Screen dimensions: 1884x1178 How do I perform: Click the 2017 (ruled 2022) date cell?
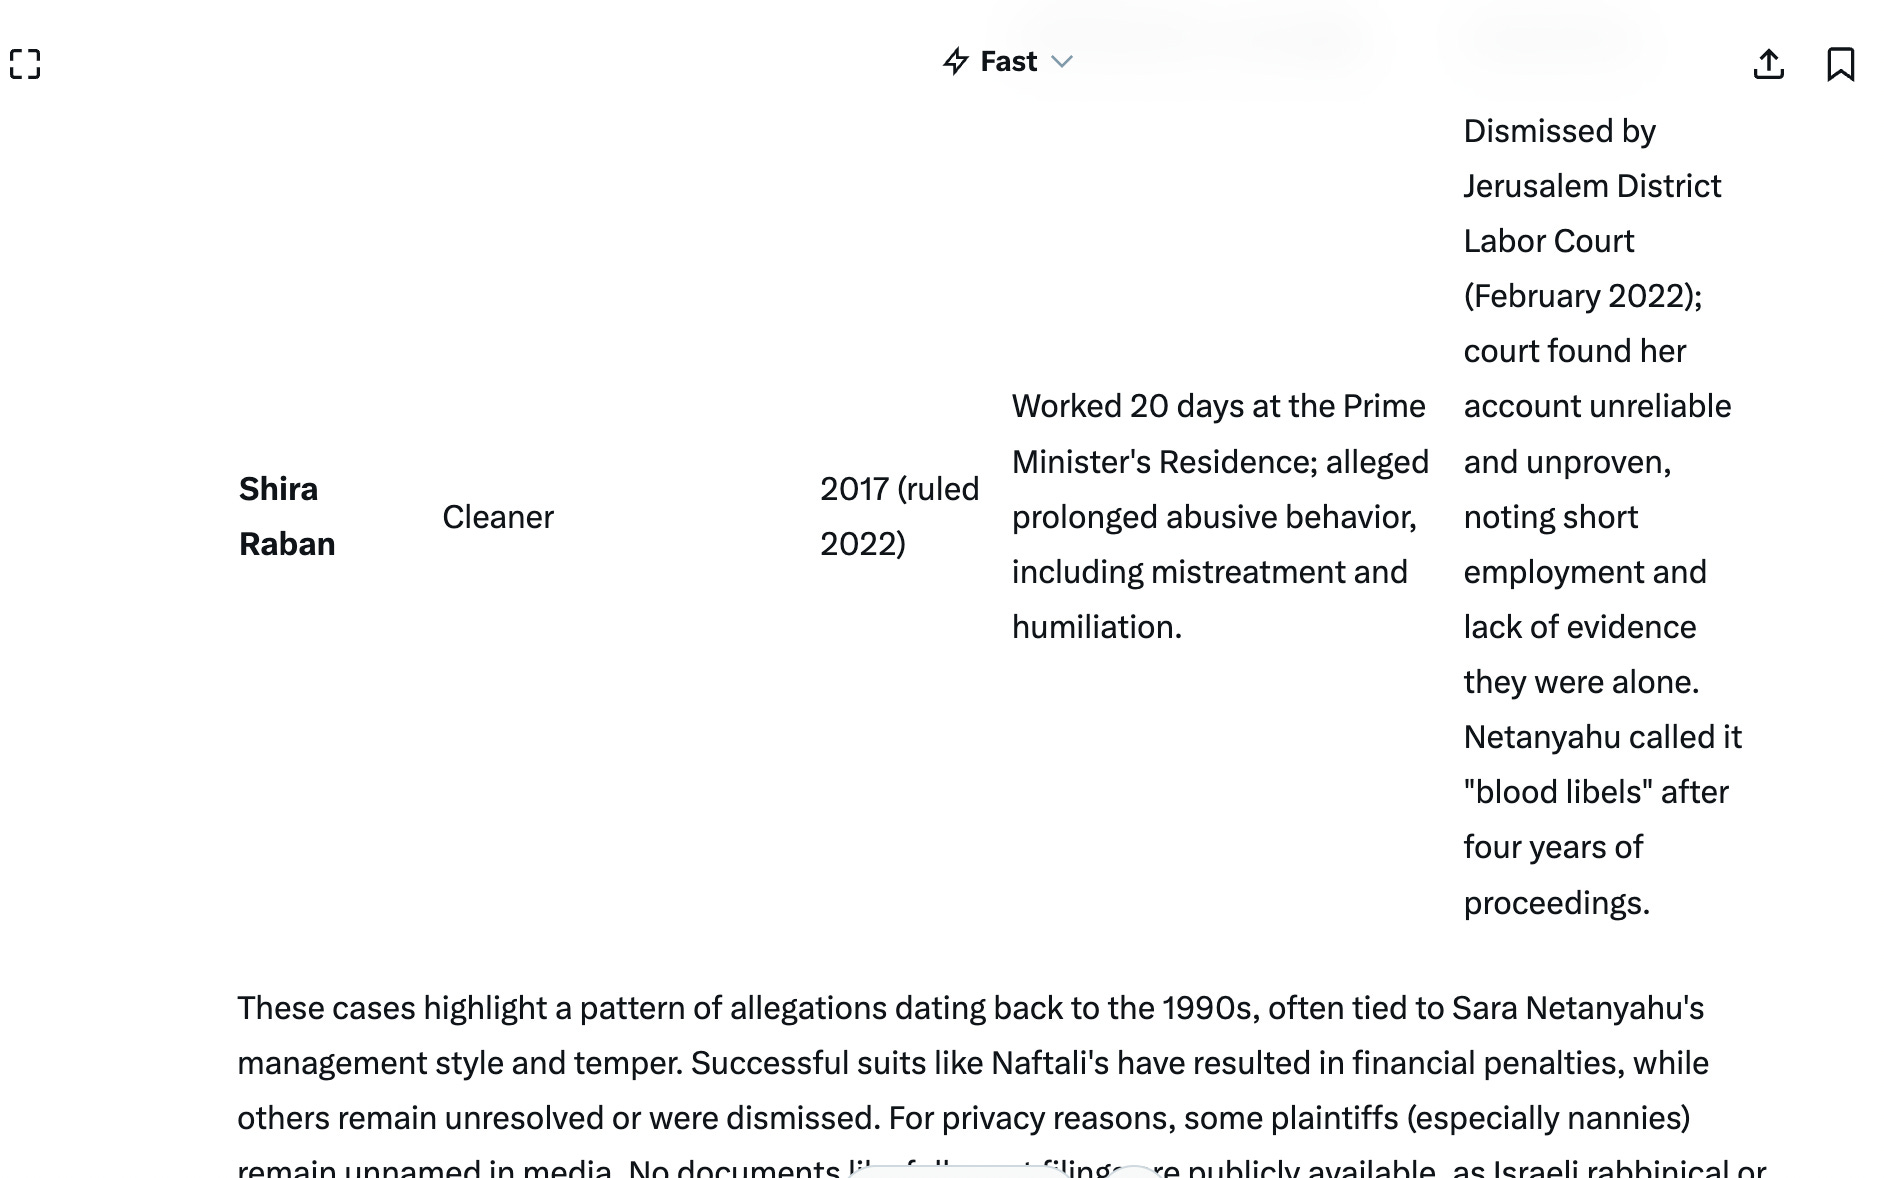[x=899, y=516]
